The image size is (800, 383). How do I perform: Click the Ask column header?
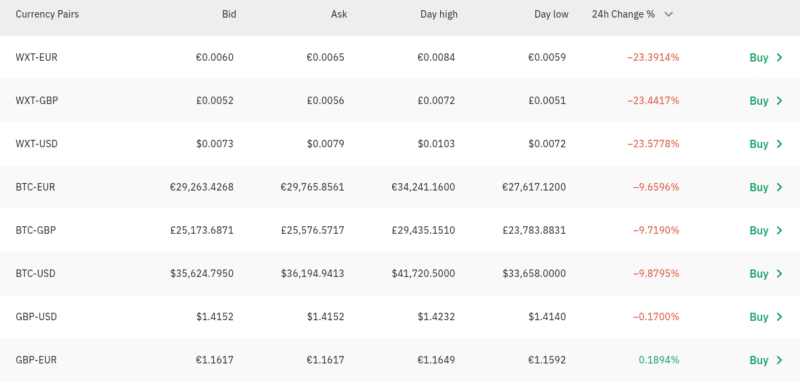(339, 14)
